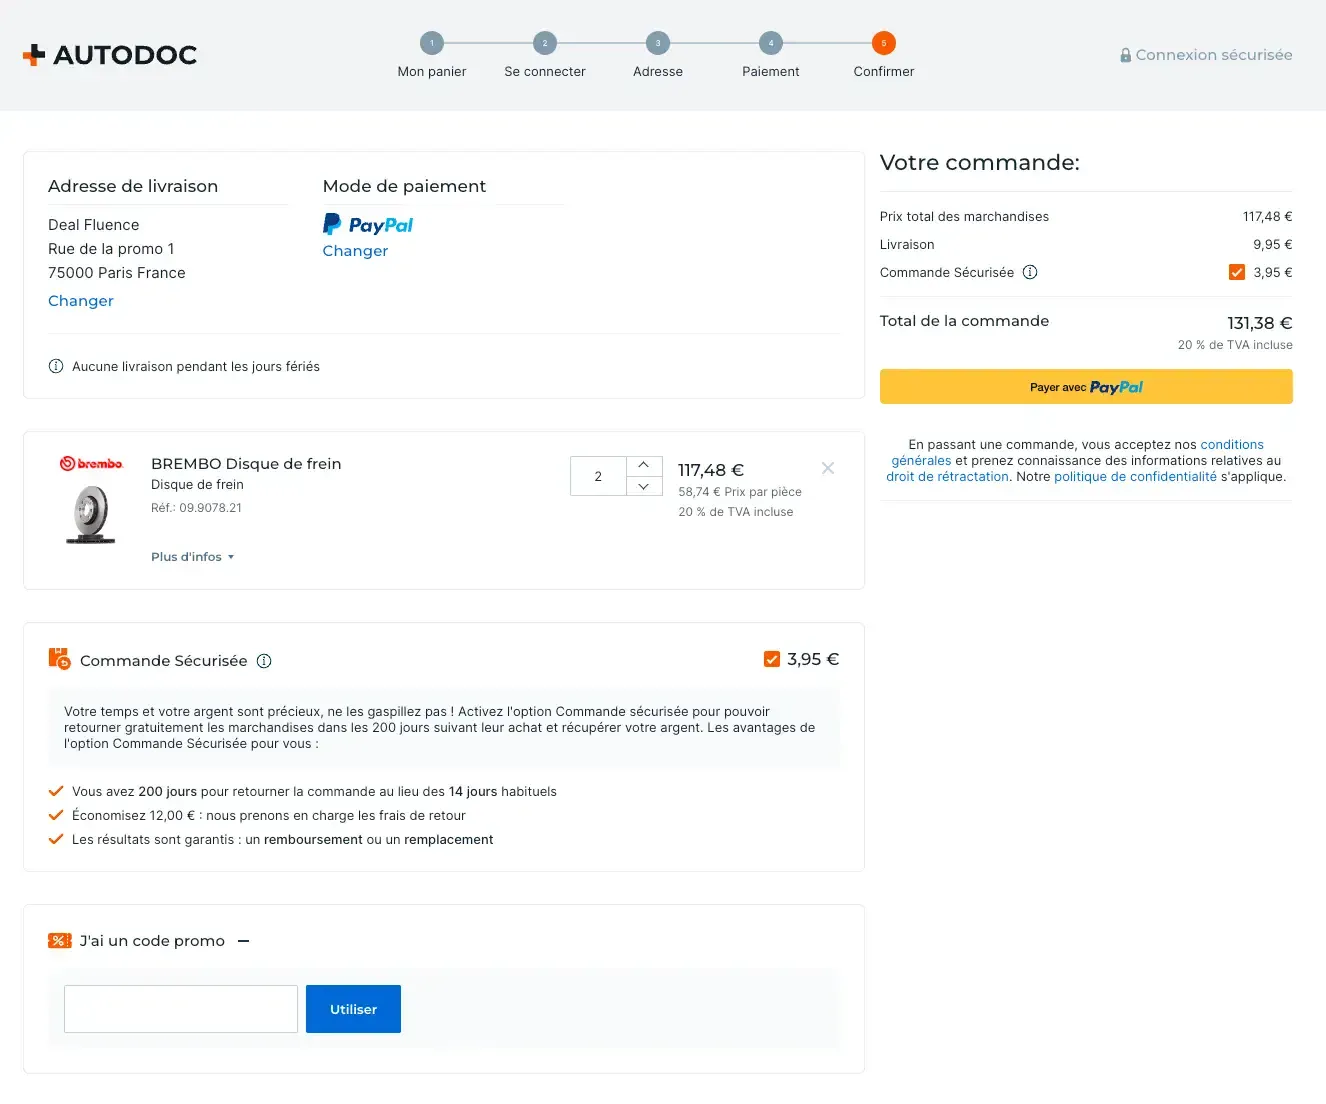Go to step 1 Mon panier circle

coord(432,43)
